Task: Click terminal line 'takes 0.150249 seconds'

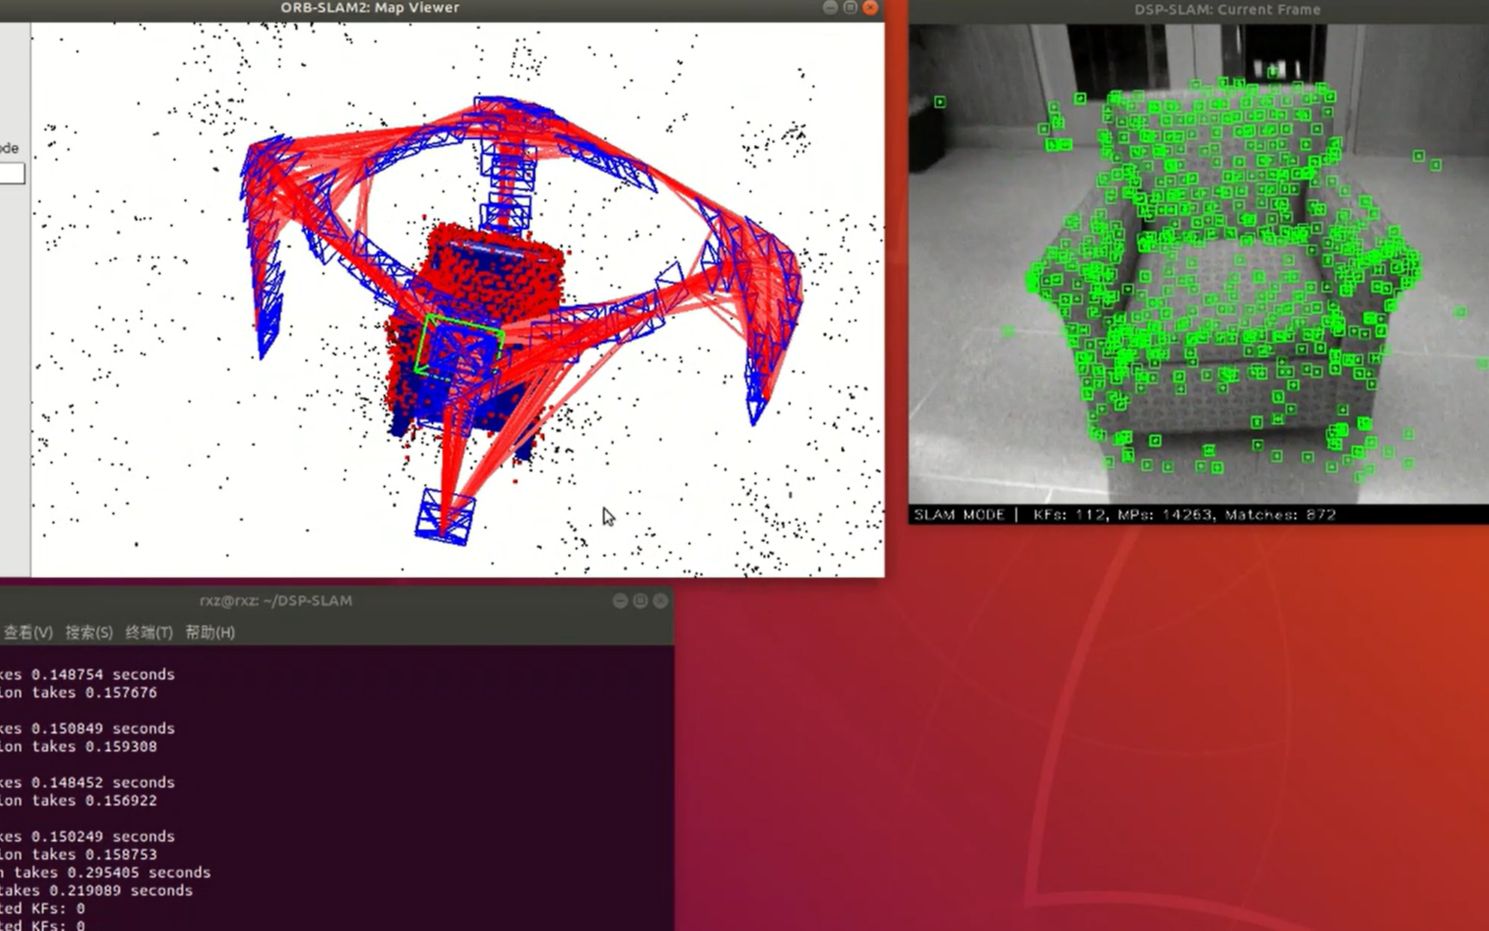Action: click(x=87, y=836)
